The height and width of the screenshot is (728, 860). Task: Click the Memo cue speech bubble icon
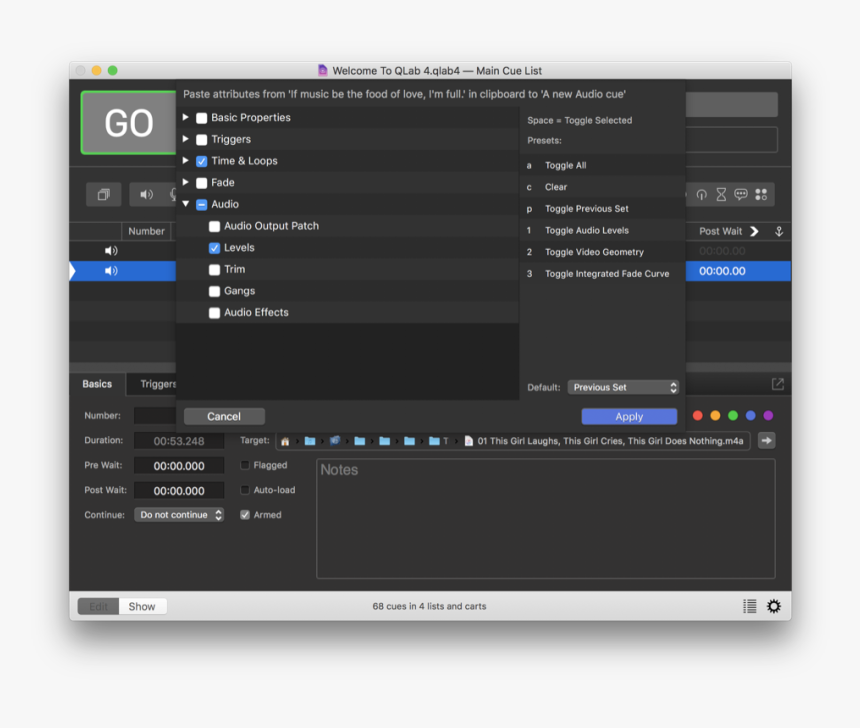pyautogui.click(x=741, y=195)
